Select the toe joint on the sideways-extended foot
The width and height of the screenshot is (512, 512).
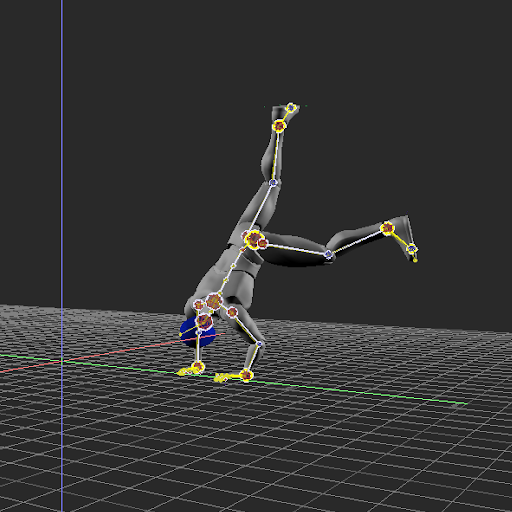point(412,249)
